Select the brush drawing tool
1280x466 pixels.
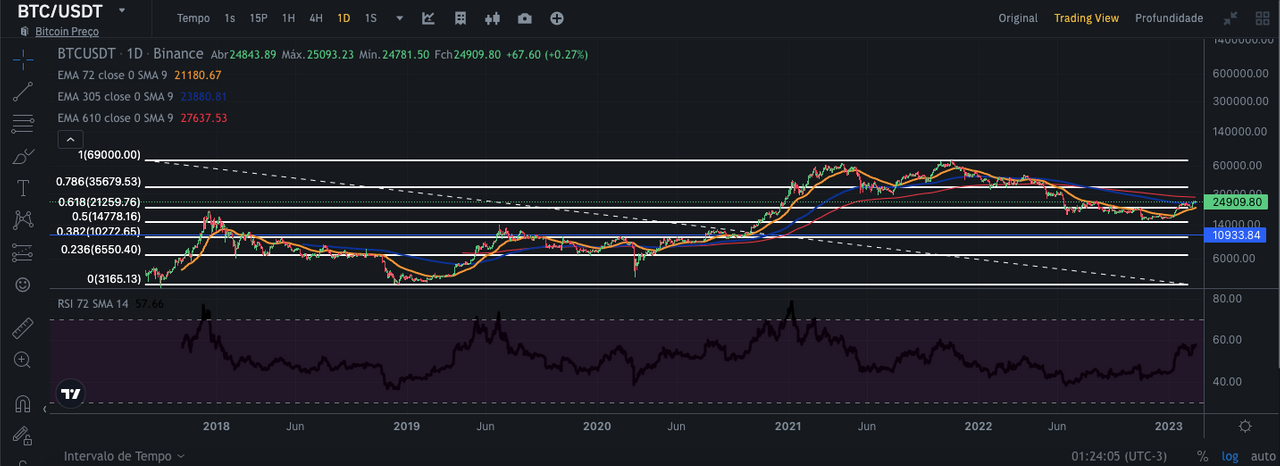pyautogui.click(x=23, y=157)
